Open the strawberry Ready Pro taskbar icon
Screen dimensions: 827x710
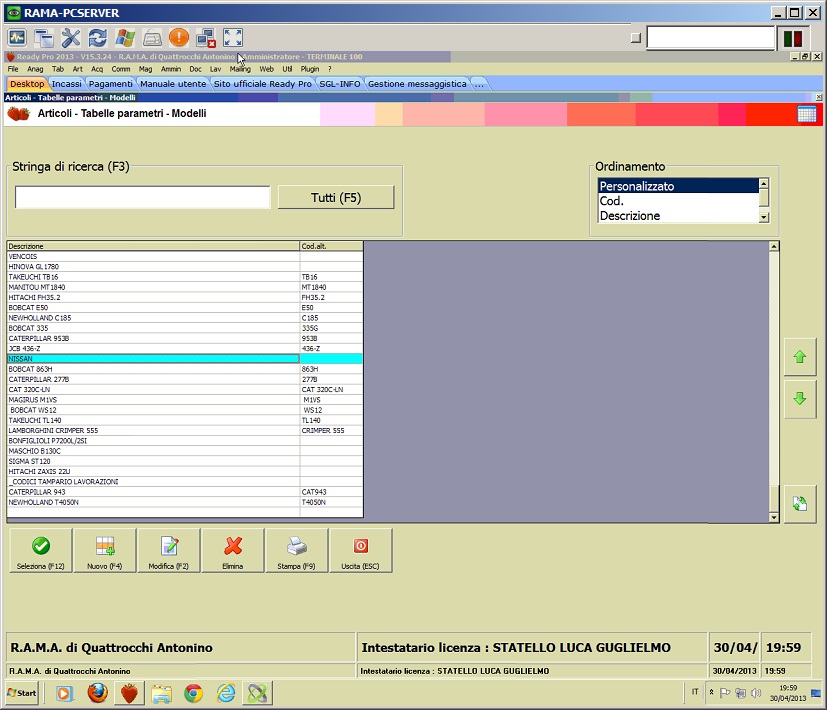point(129,693)
